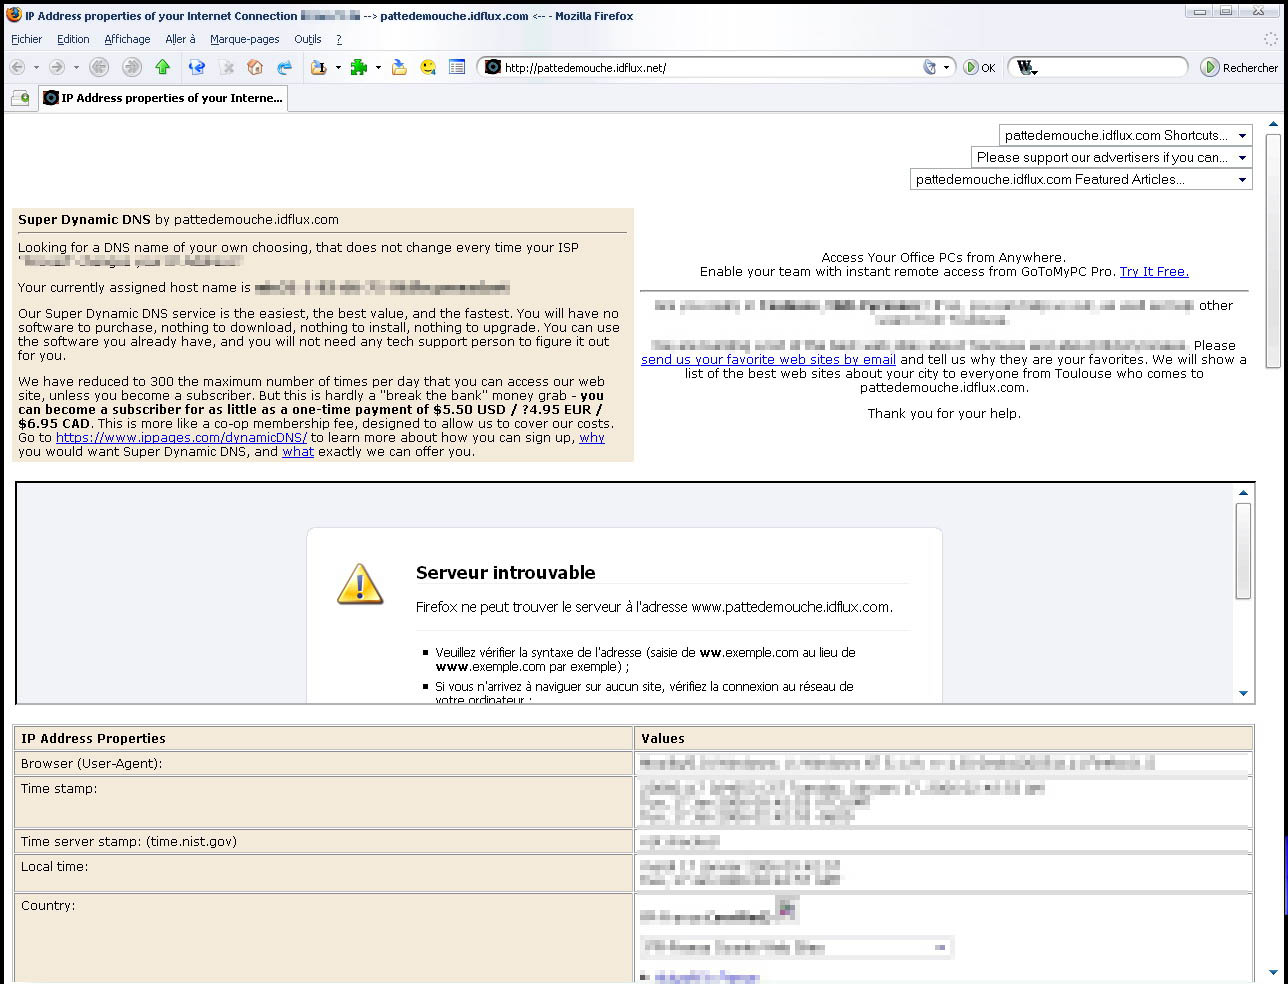Click the 'what' link
Screen dimensions: 1288x984
coord(298,451)
